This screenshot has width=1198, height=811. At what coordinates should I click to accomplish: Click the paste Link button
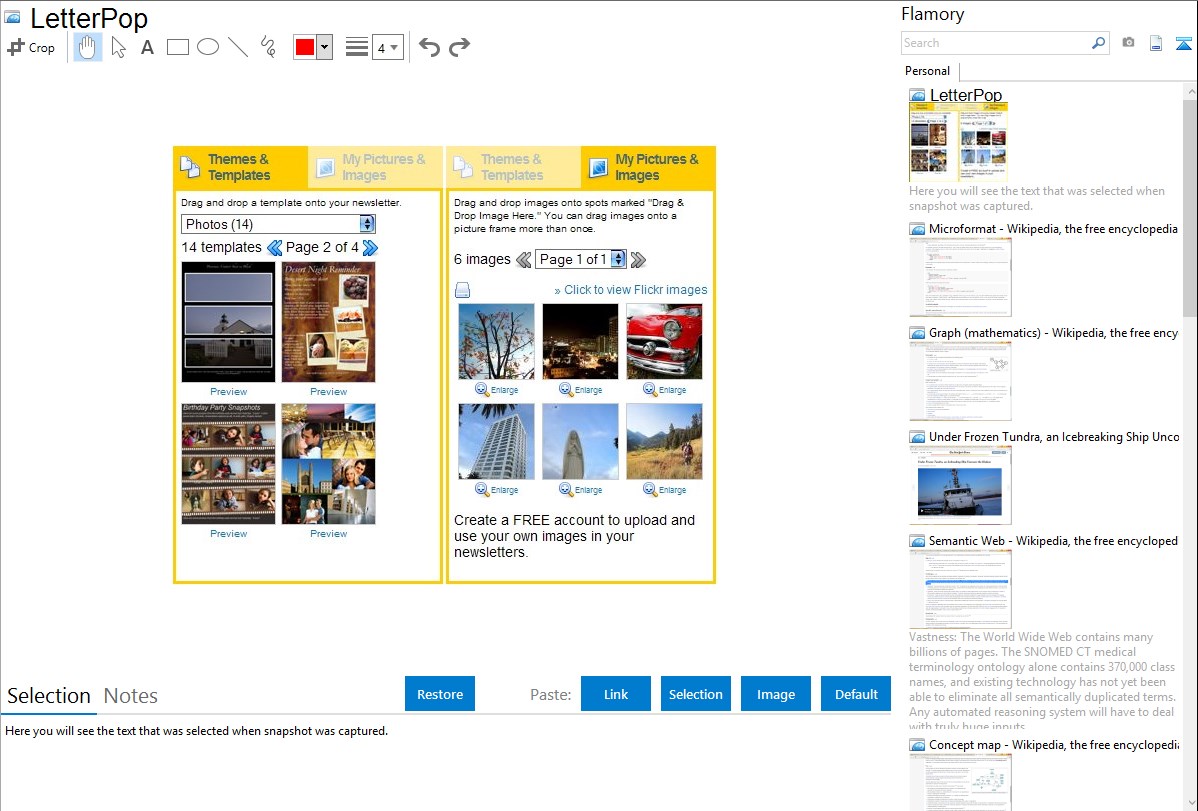tap(616, 694)
